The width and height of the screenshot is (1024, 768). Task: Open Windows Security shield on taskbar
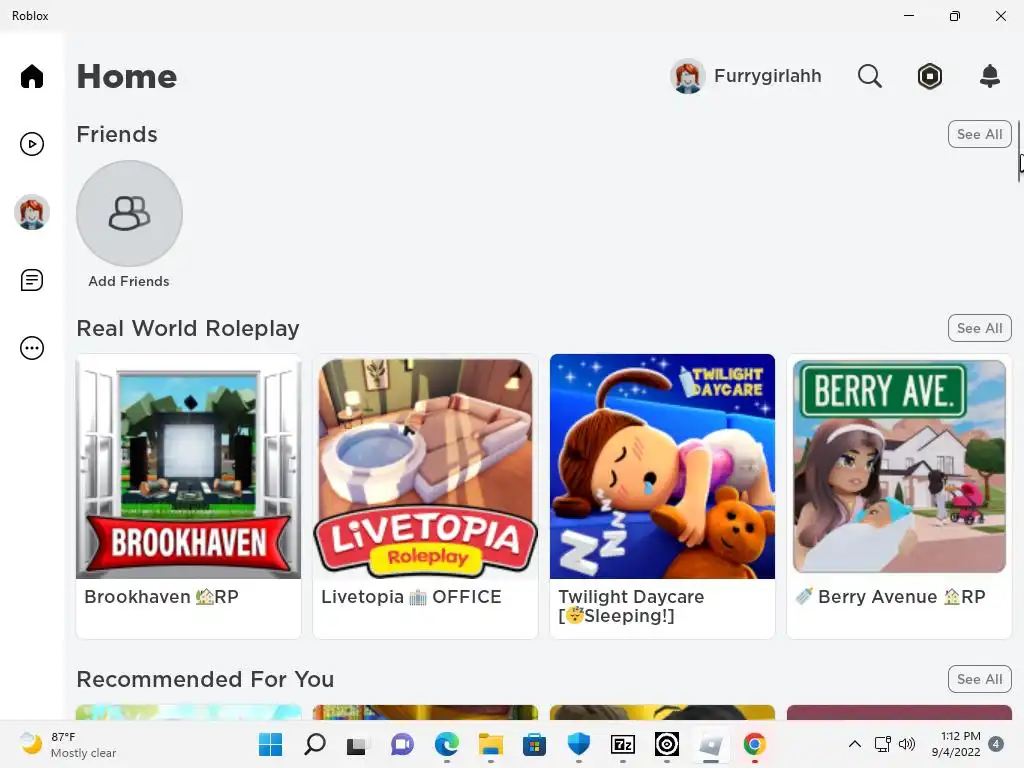(x=579, y=744)
